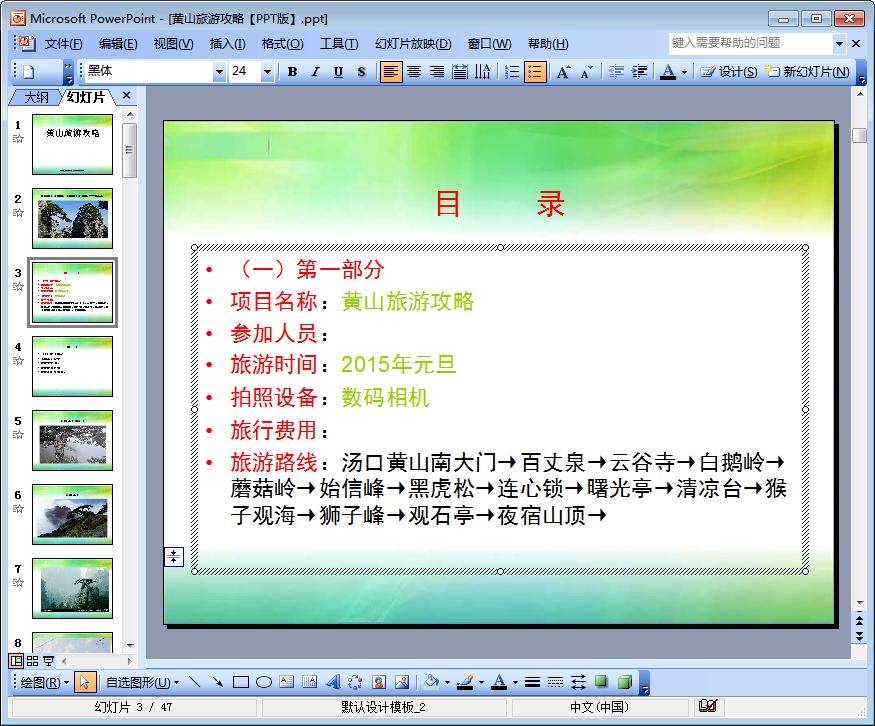The image size is (875, 726).
Task: Select slide 5 thumbnail
Action: click(x=73, y=440)
